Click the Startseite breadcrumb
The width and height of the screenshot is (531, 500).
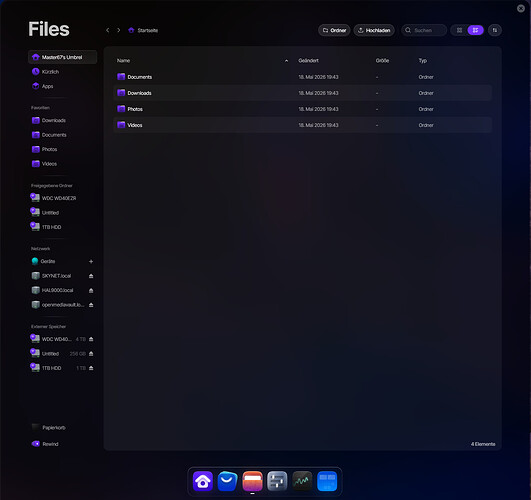pos(143,30)
